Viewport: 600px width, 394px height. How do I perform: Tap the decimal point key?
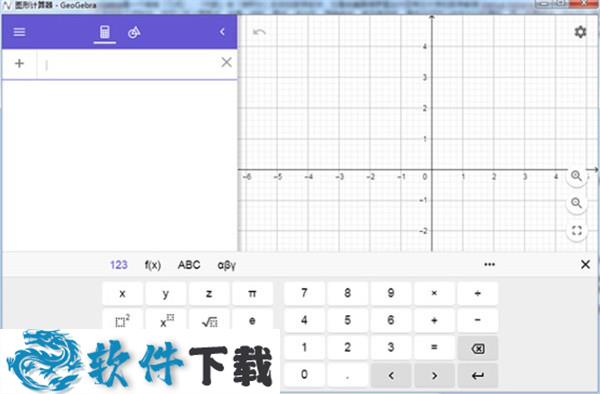tap(347, 375)
